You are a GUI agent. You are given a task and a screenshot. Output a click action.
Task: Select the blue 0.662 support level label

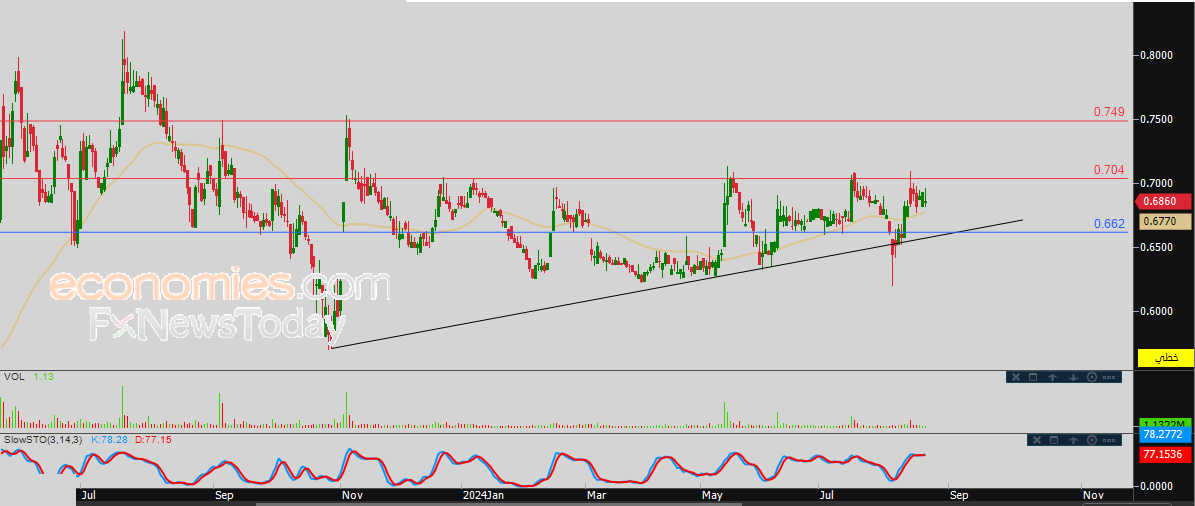click(x=1108, y=223)
